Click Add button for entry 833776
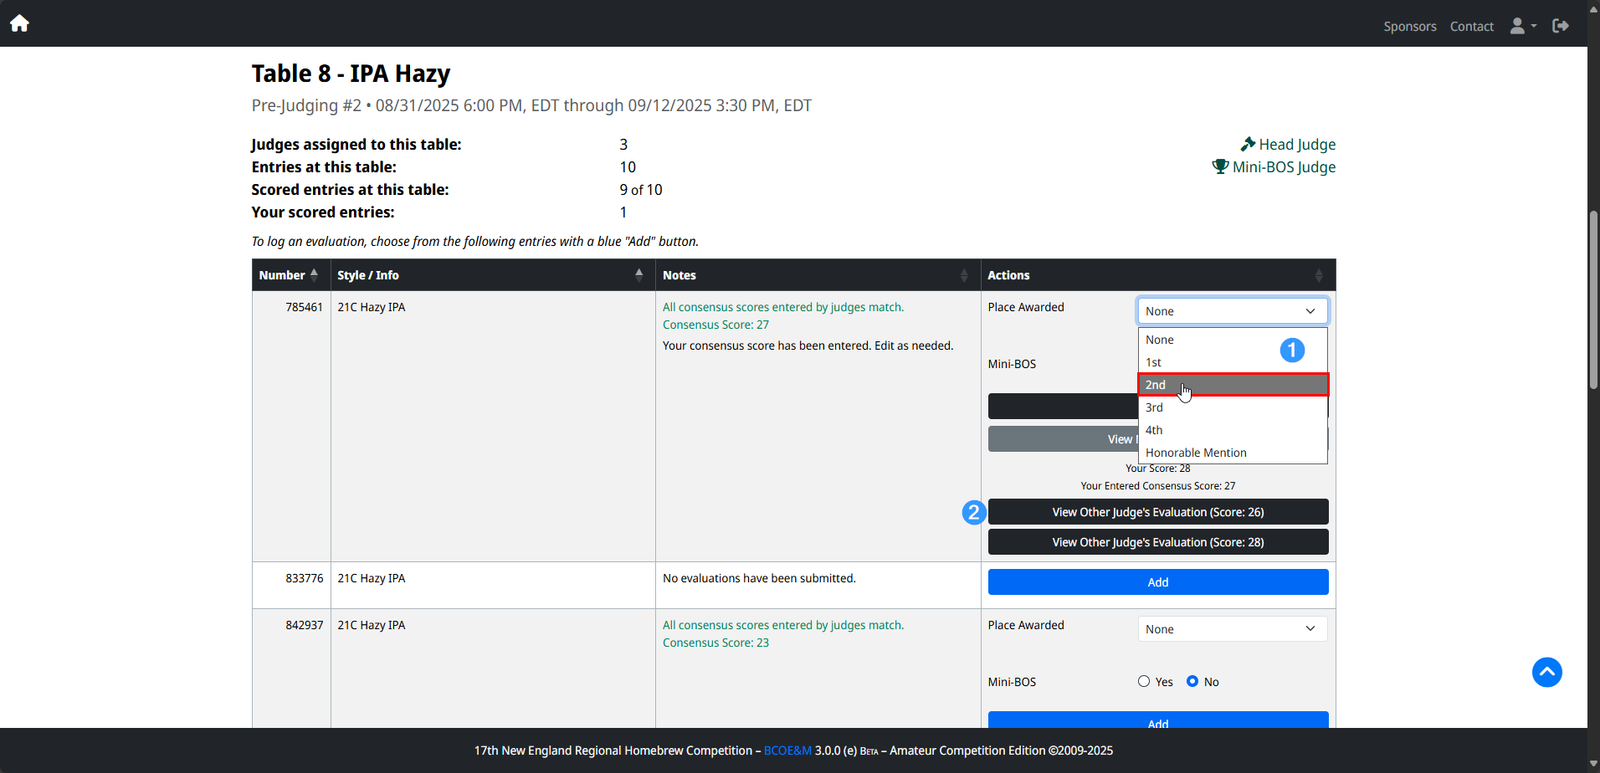The height and width of the screenshot is (773, 1600). pyautogui.click(x=1157, y=582)
